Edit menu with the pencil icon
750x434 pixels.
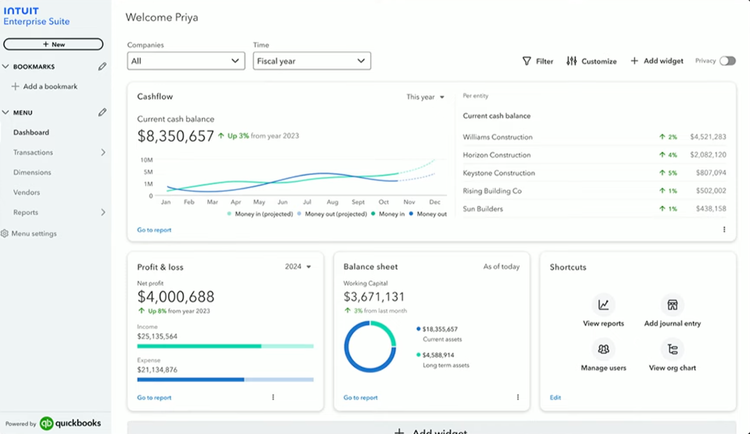(102, 112)
